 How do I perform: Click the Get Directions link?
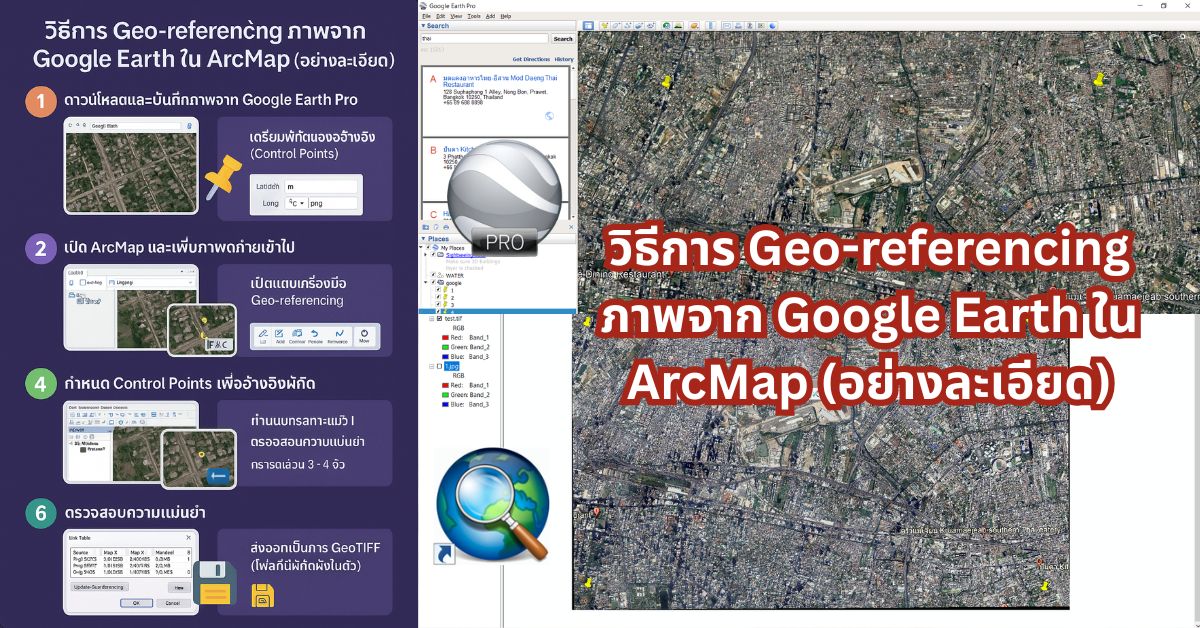[x=531, y=59]
